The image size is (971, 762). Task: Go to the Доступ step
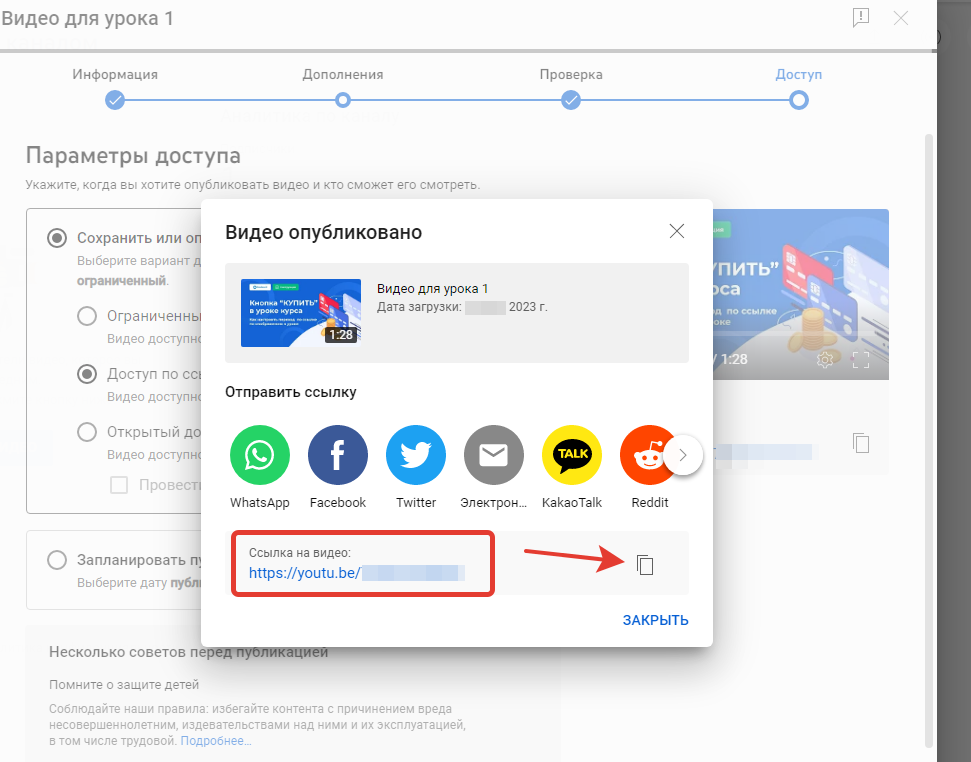[x=799, y=100]
